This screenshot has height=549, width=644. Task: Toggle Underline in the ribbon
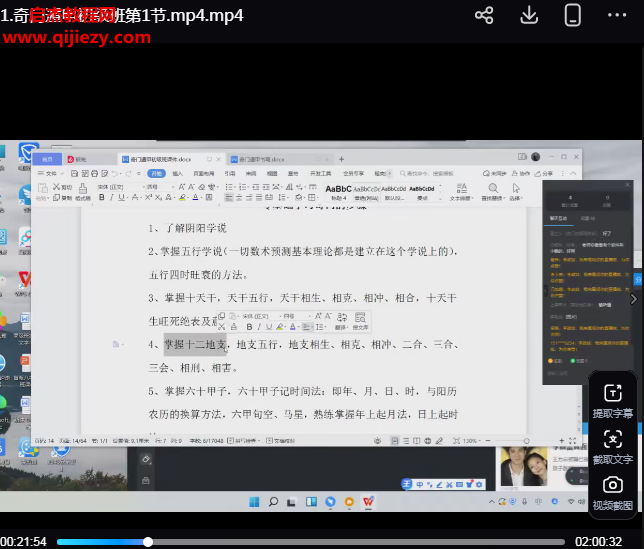121,198
